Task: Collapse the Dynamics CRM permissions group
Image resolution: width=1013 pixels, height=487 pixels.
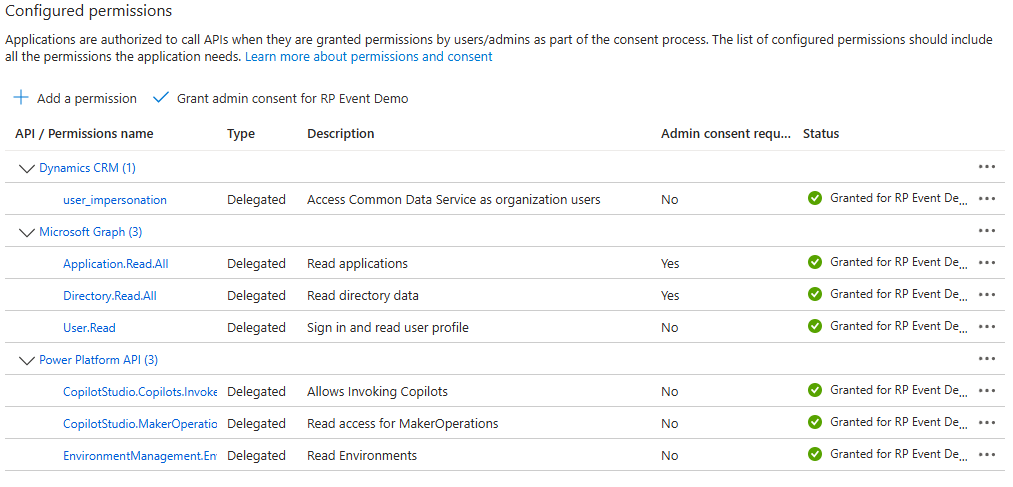Action: [26, 168]
